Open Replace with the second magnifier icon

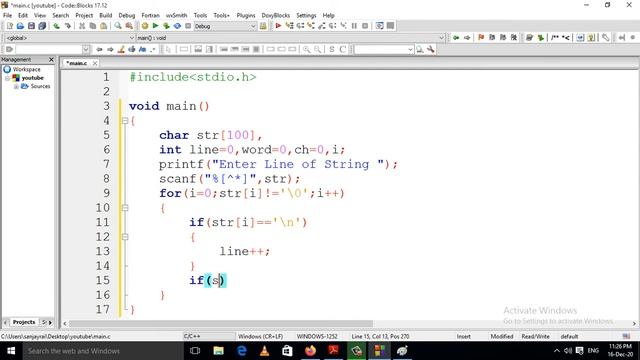[x=129, y=26]
